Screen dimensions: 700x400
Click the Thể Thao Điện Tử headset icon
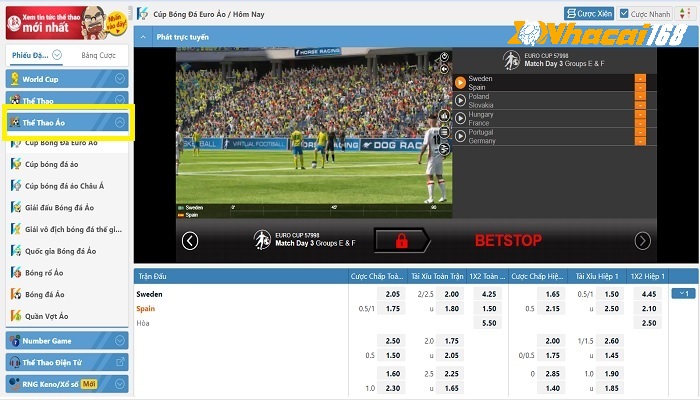[15, 362]
